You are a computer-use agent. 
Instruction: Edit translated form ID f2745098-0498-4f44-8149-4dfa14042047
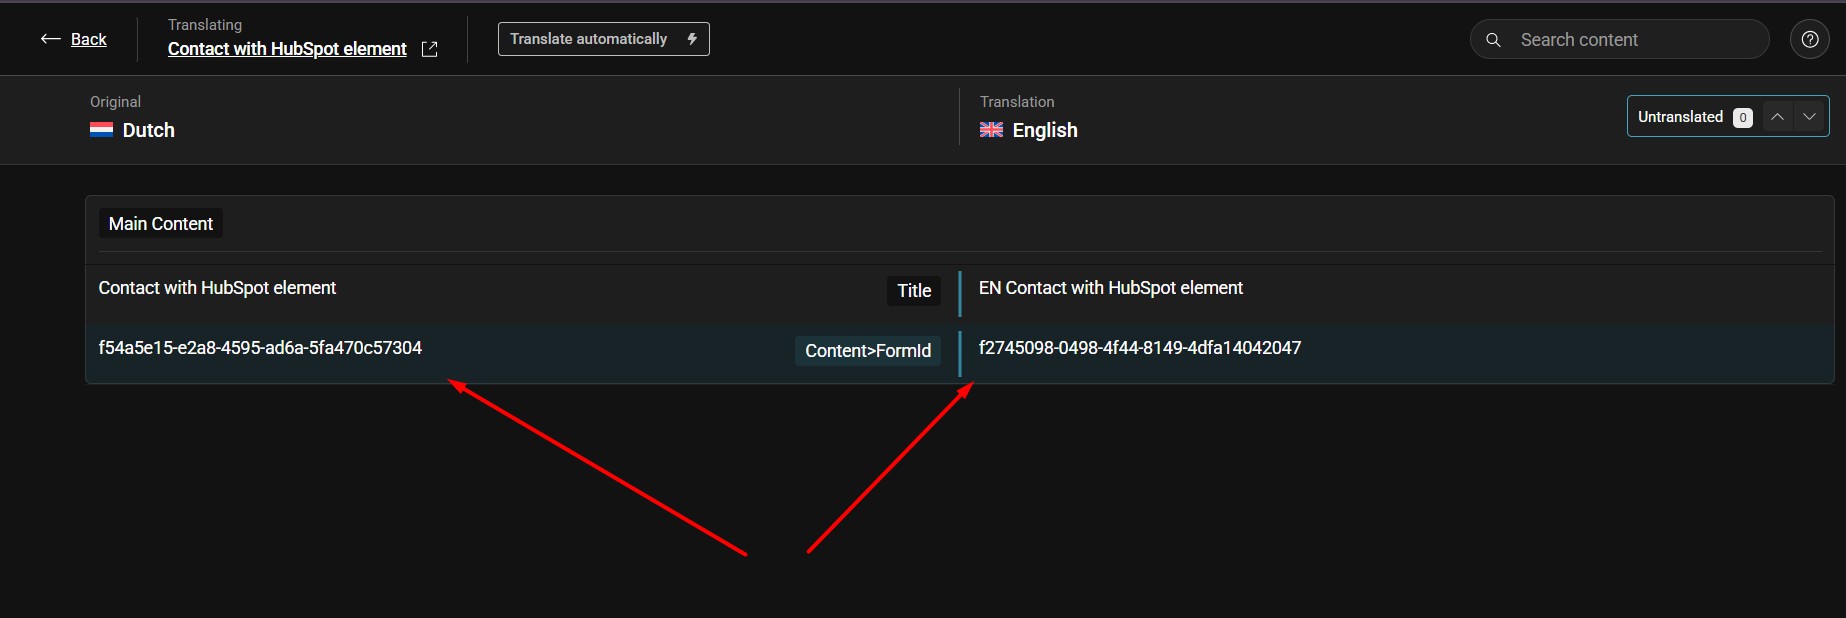click(1140, 348)
